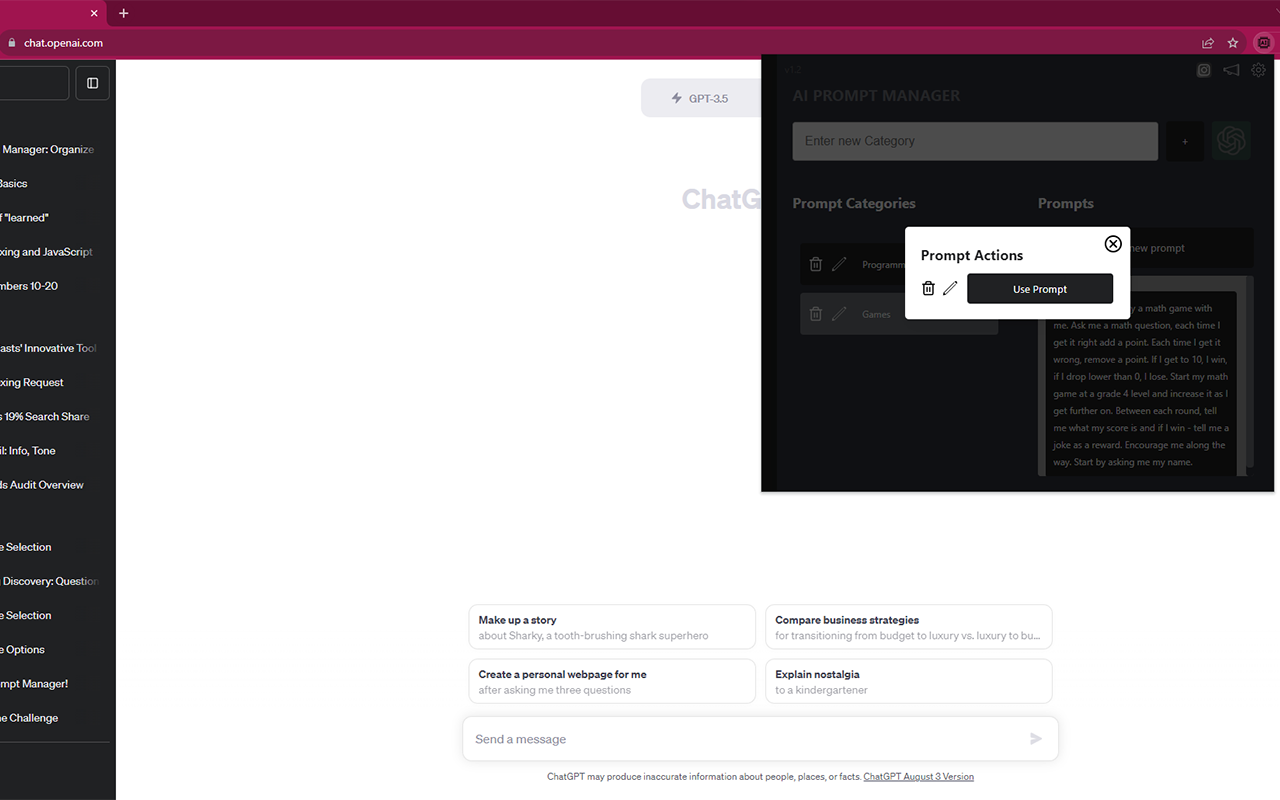Open new browser tab with plus
Image resolution: width=1280 pixels, height=800 pixels.
124,13
